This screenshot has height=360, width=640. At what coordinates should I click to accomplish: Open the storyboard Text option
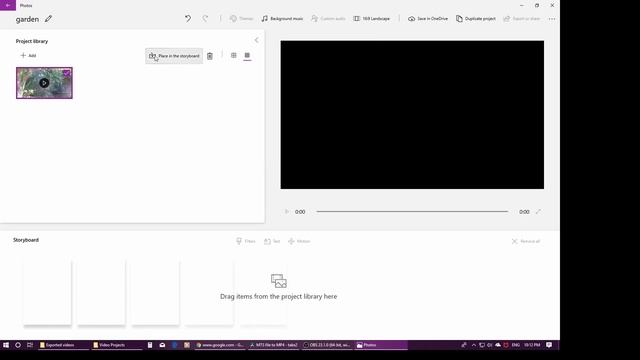[x=272, y=241]
